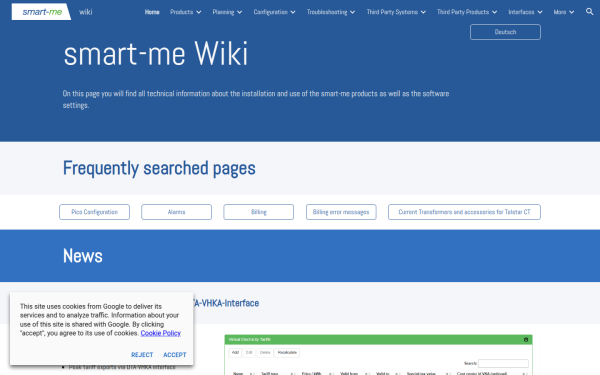Expand the Third Party Systems chevron
This screenshot has width=600, height=375.
click(423, 12)
